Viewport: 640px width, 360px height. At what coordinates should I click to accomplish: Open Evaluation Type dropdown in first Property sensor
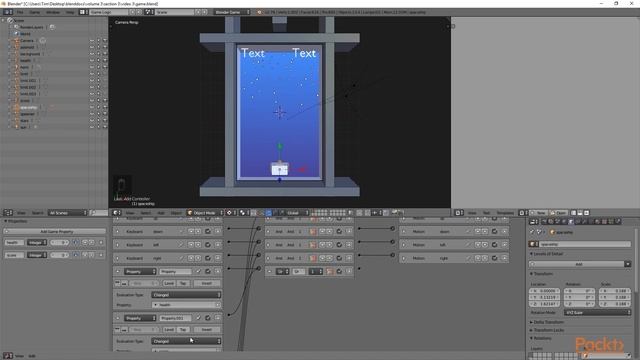[x=186, y=295]
